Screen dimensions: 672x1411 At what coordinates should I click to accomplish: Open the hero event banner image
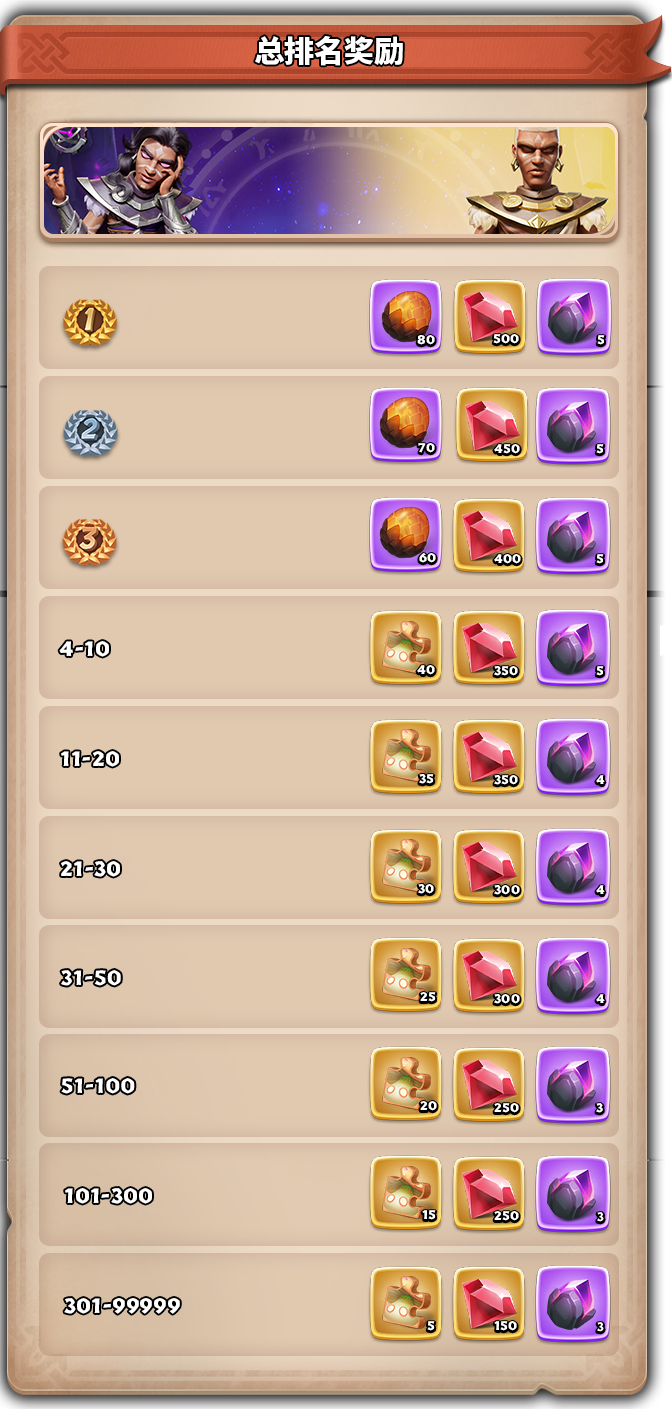click(x=329, y=181)
